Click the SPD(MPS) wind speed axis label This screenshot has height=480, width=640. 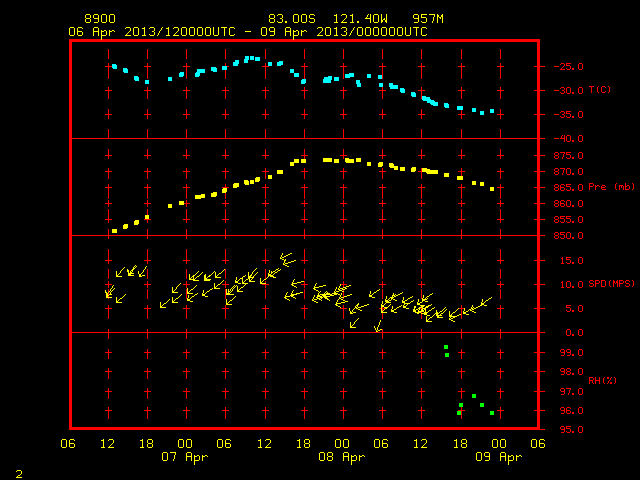[x=611, y=284]
